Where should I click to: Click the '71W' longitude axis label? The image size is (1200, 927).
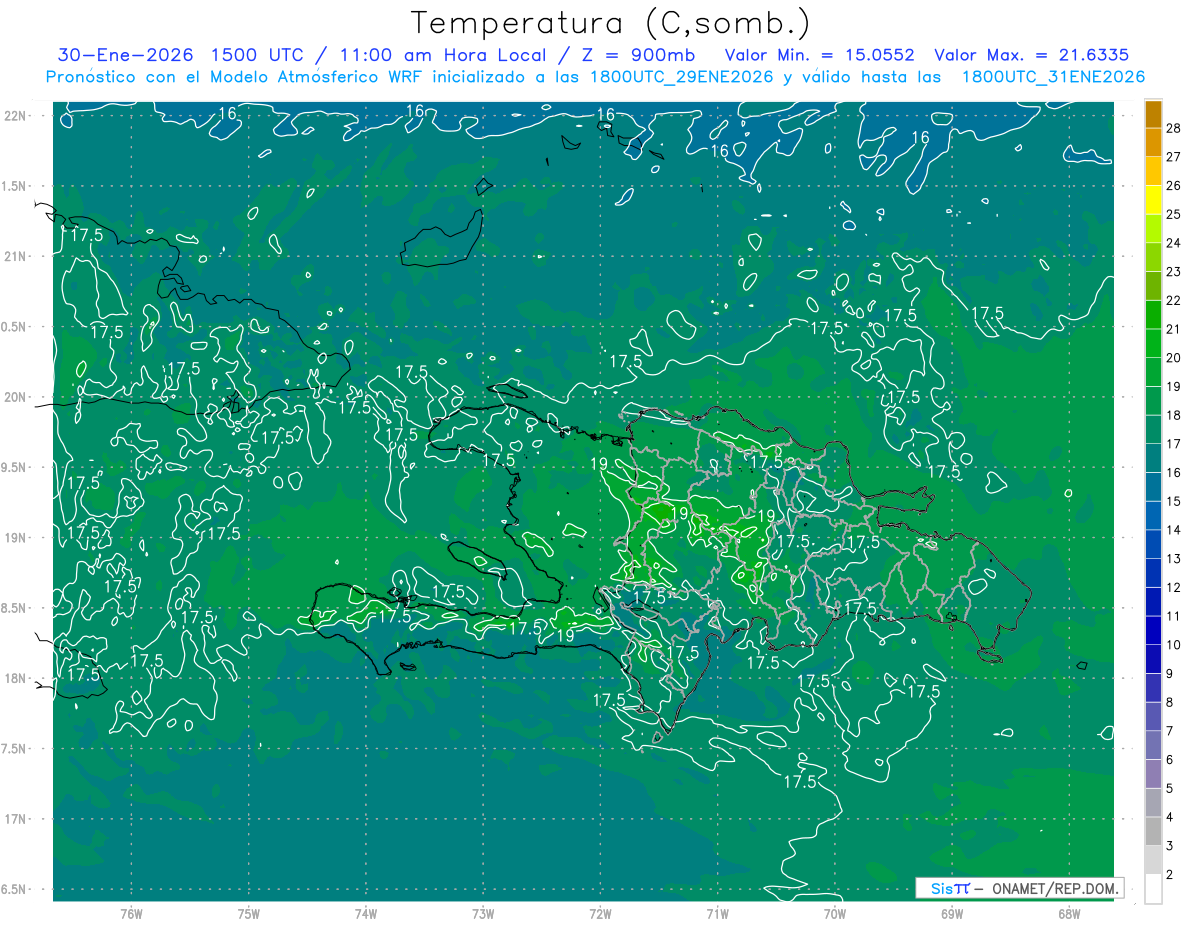pos(717,913)
